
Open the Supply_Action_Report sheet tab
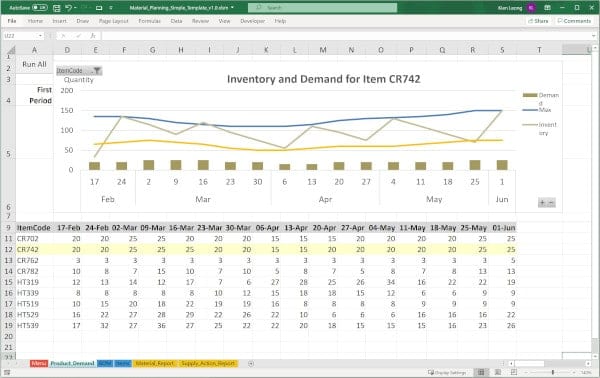click(208, 363)
